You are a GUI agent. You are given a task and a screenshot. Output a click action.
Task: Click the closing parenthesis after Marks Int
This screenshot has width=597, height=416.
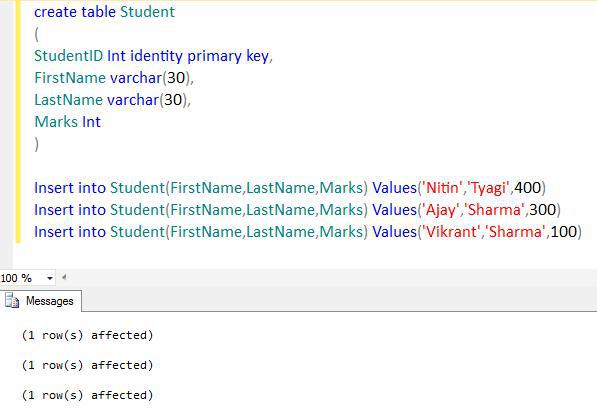coord(37,144)
